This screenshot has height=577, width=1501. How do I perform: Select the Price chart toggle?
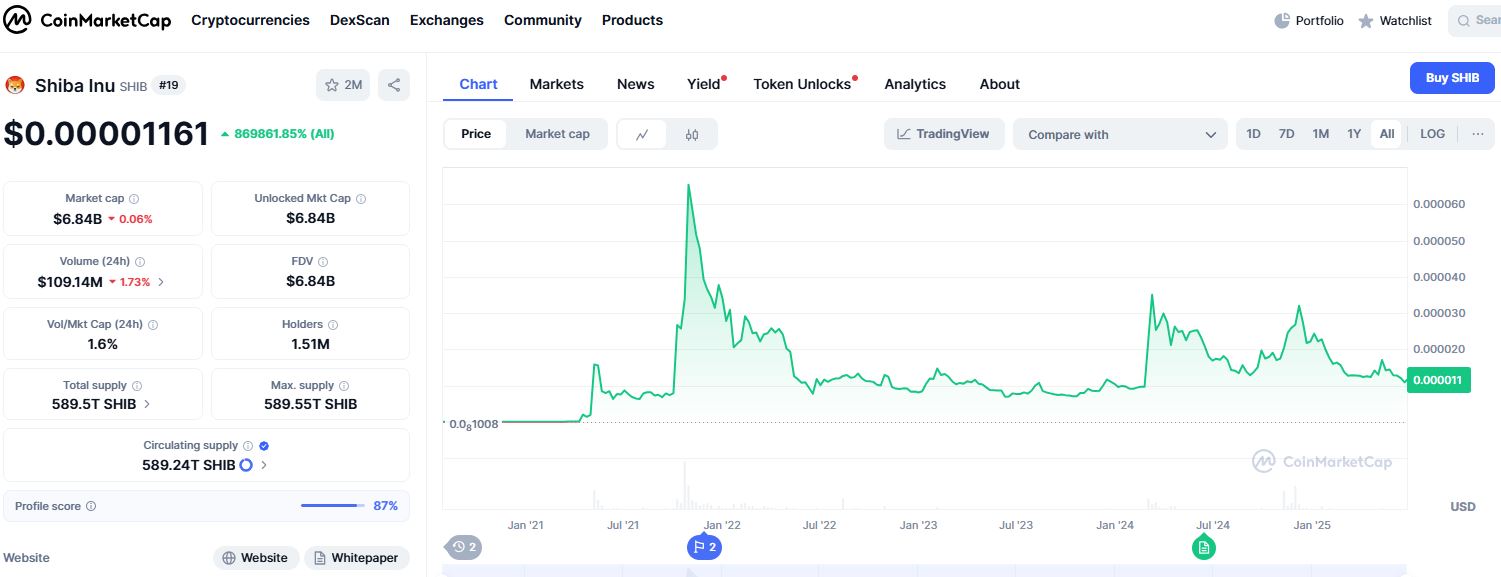(x=476, y=134)
